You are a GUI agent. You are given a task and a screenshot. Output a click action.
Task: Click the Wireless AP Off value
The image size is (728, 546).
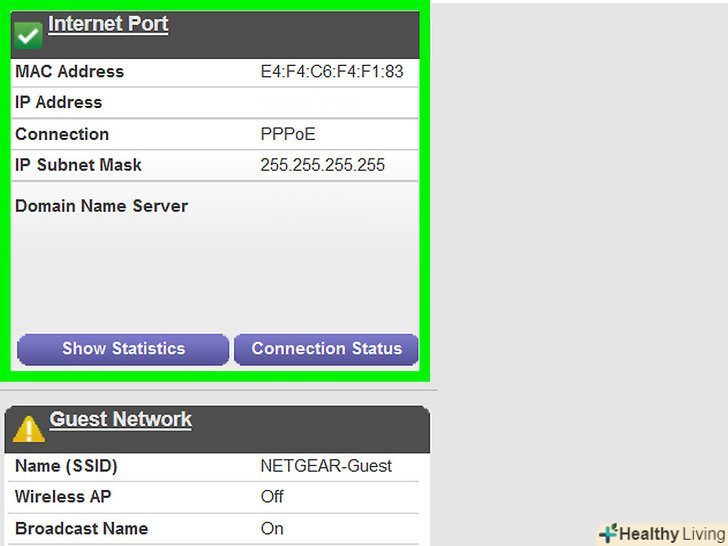click(x=272, y=497)
